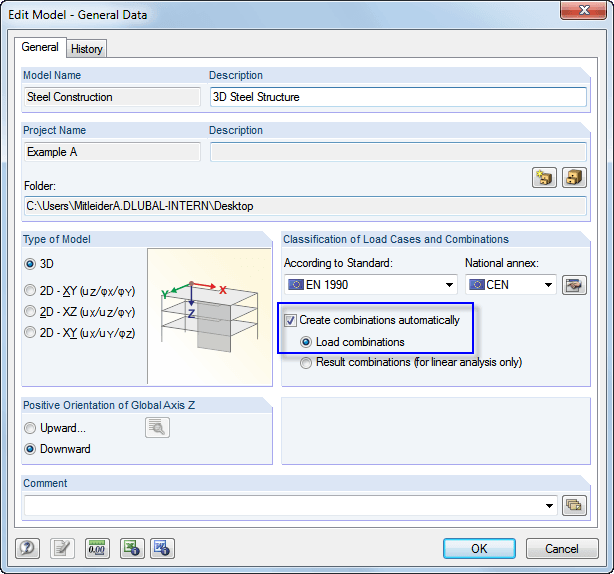Open the comment library icon
The image size is (614, 574).
[x=574, y=505]
